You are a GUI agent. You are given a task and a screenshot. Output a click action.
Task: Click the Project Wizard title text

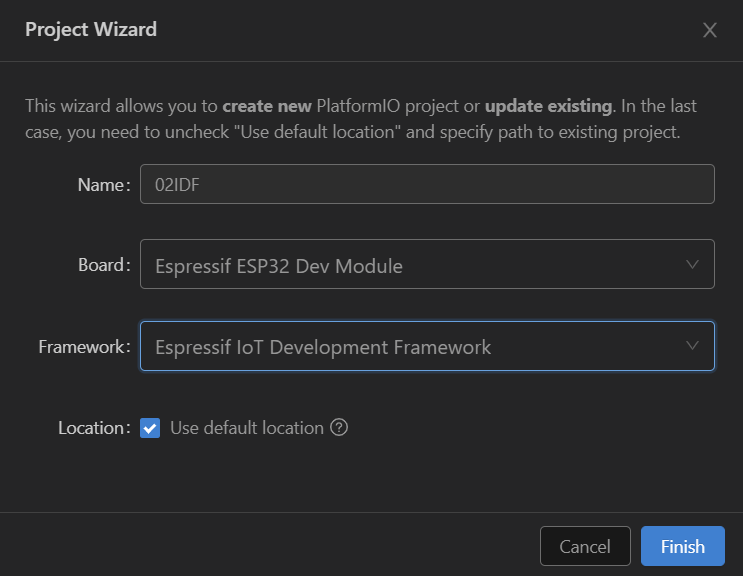91,29
